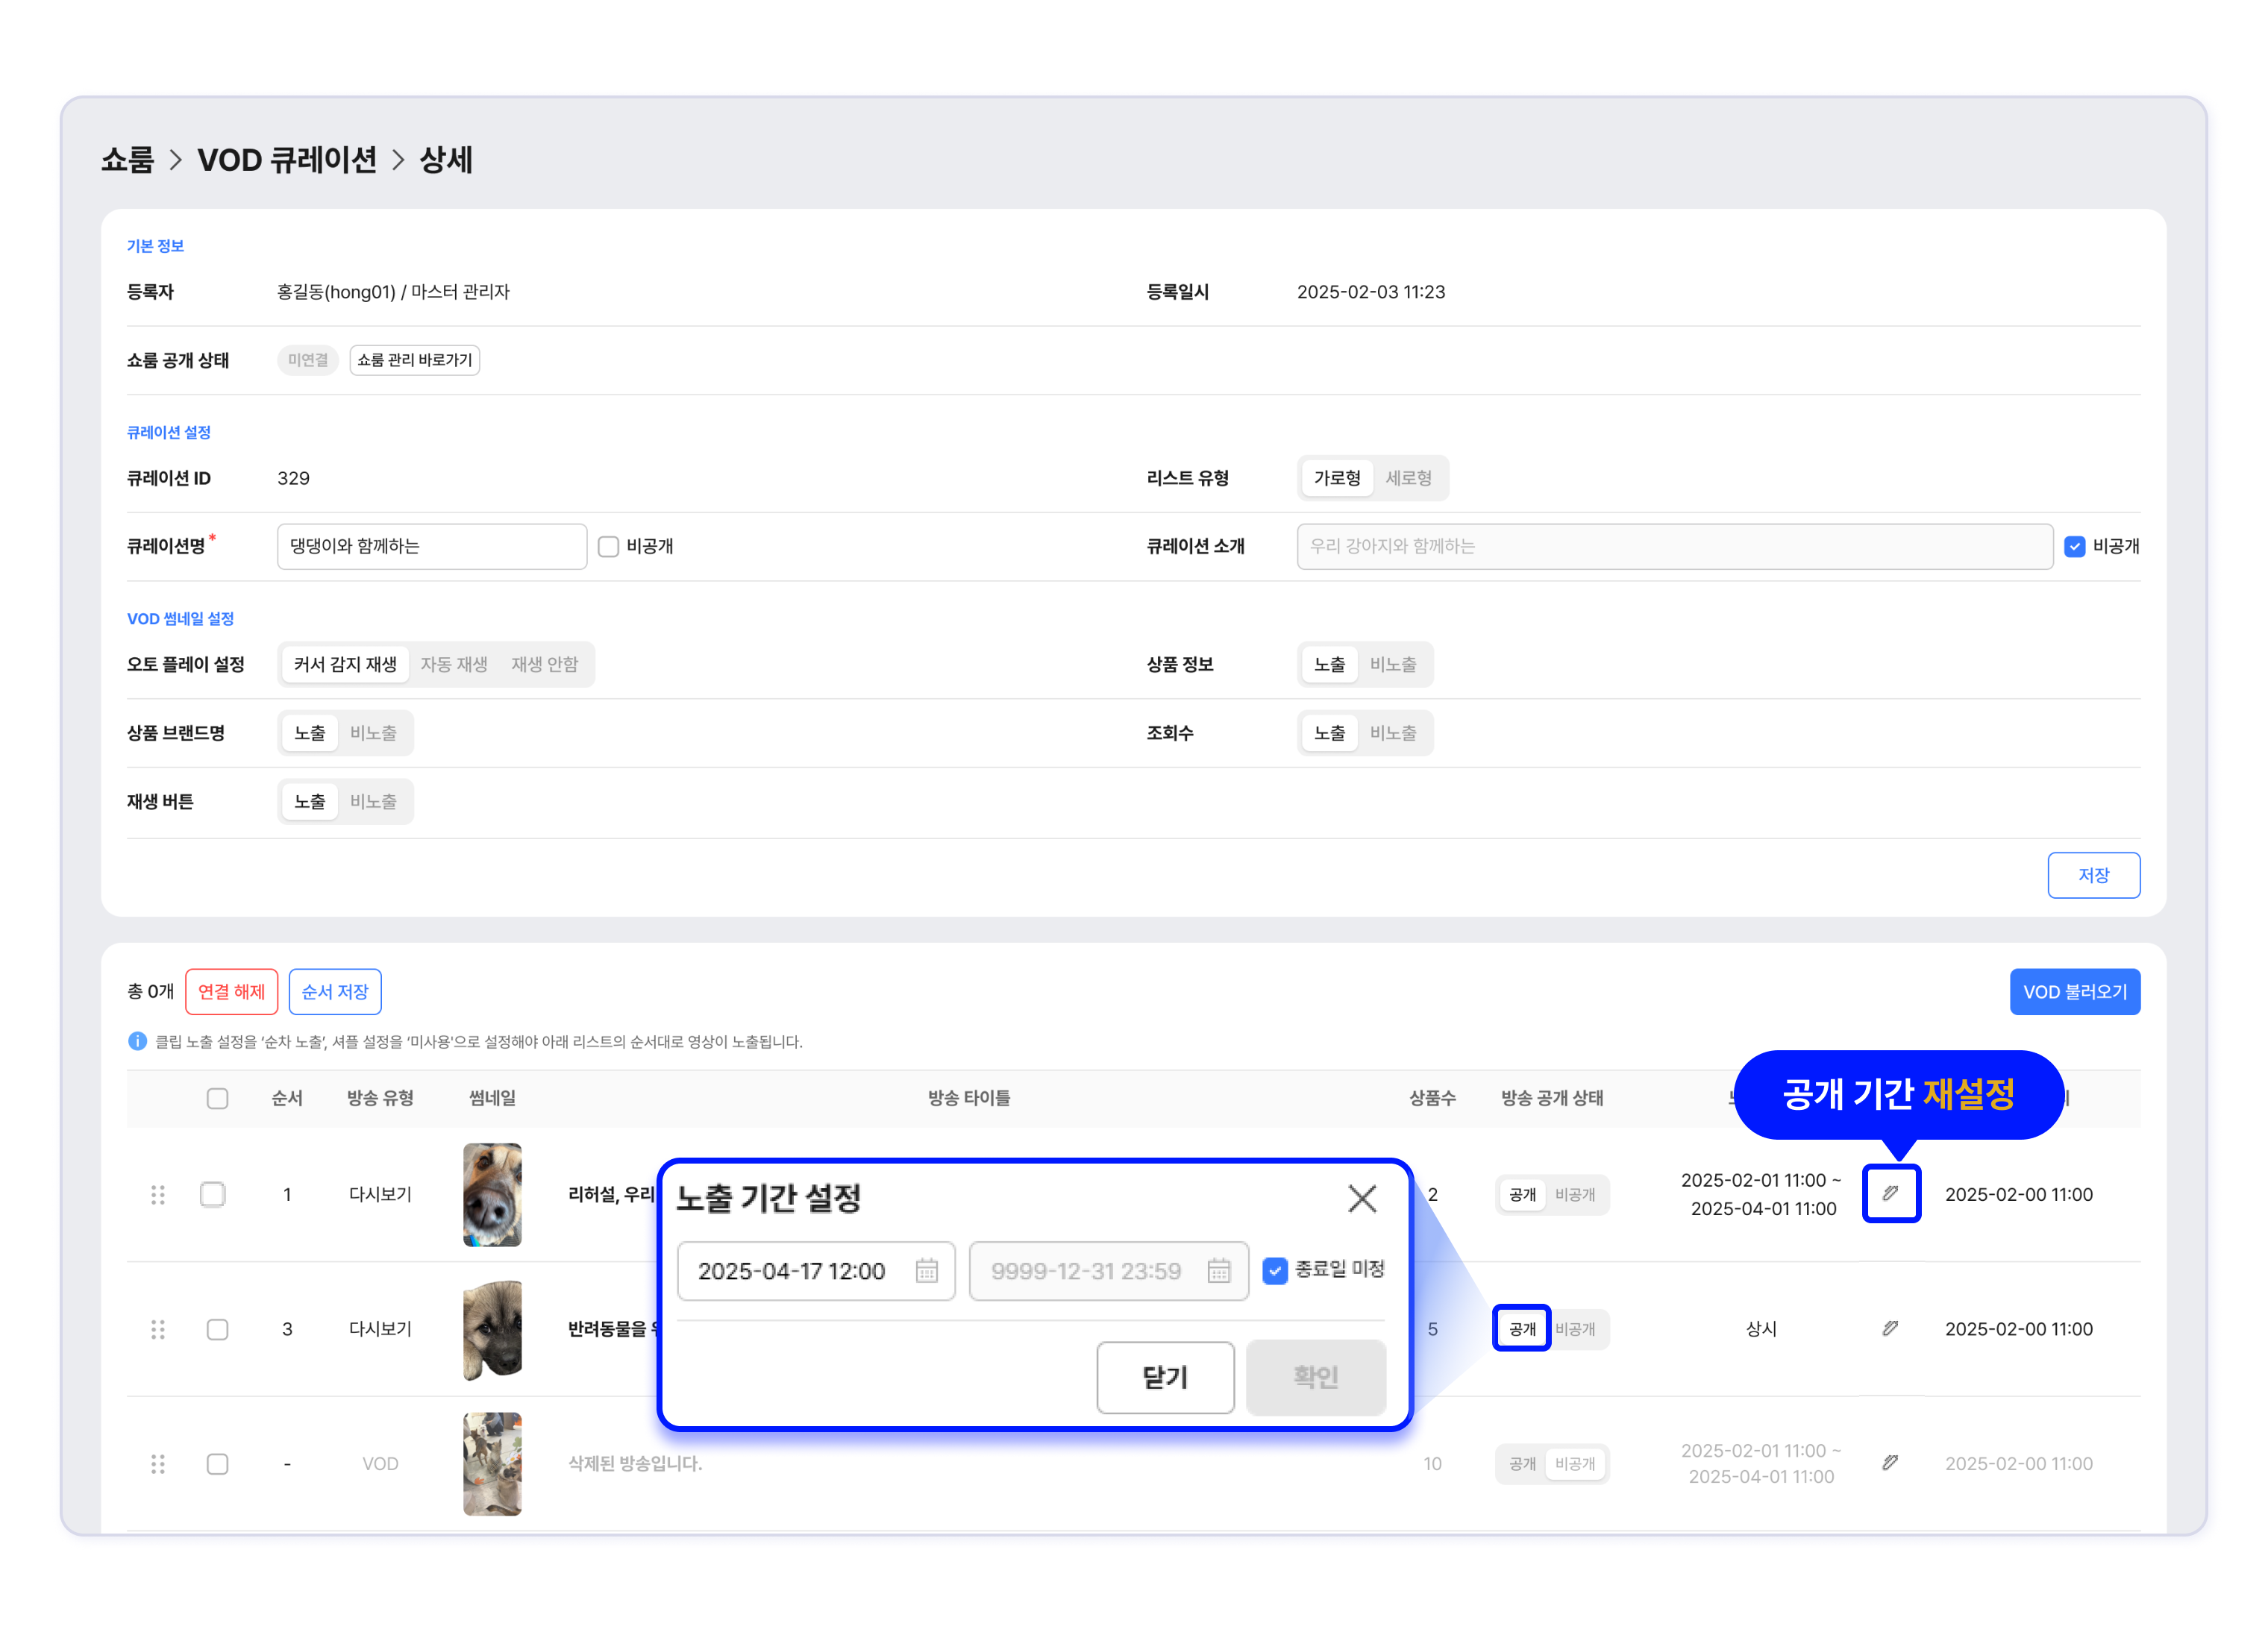2268x1632 pixels.
Task: Choose 자동 재생 autoplay option
Action: (x=454, y=664)
